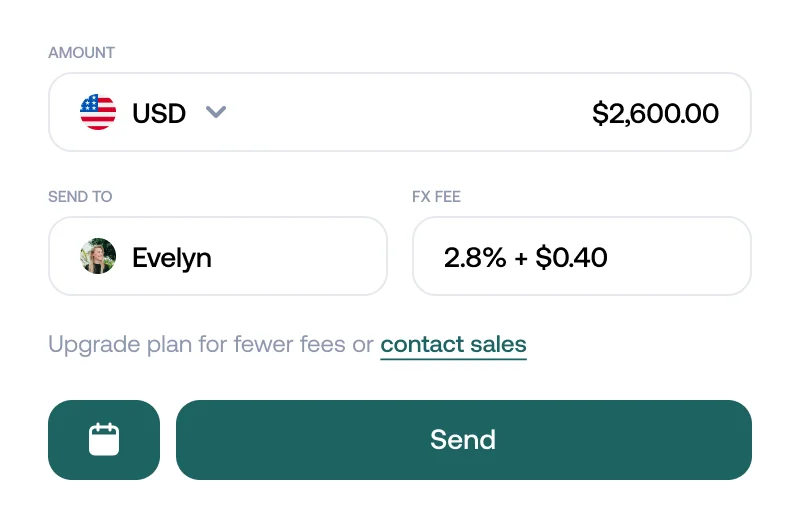Viewport: 800px width, 524px height.
Task: Focus the empty middle of the amount field
Action: pos(400,113)
